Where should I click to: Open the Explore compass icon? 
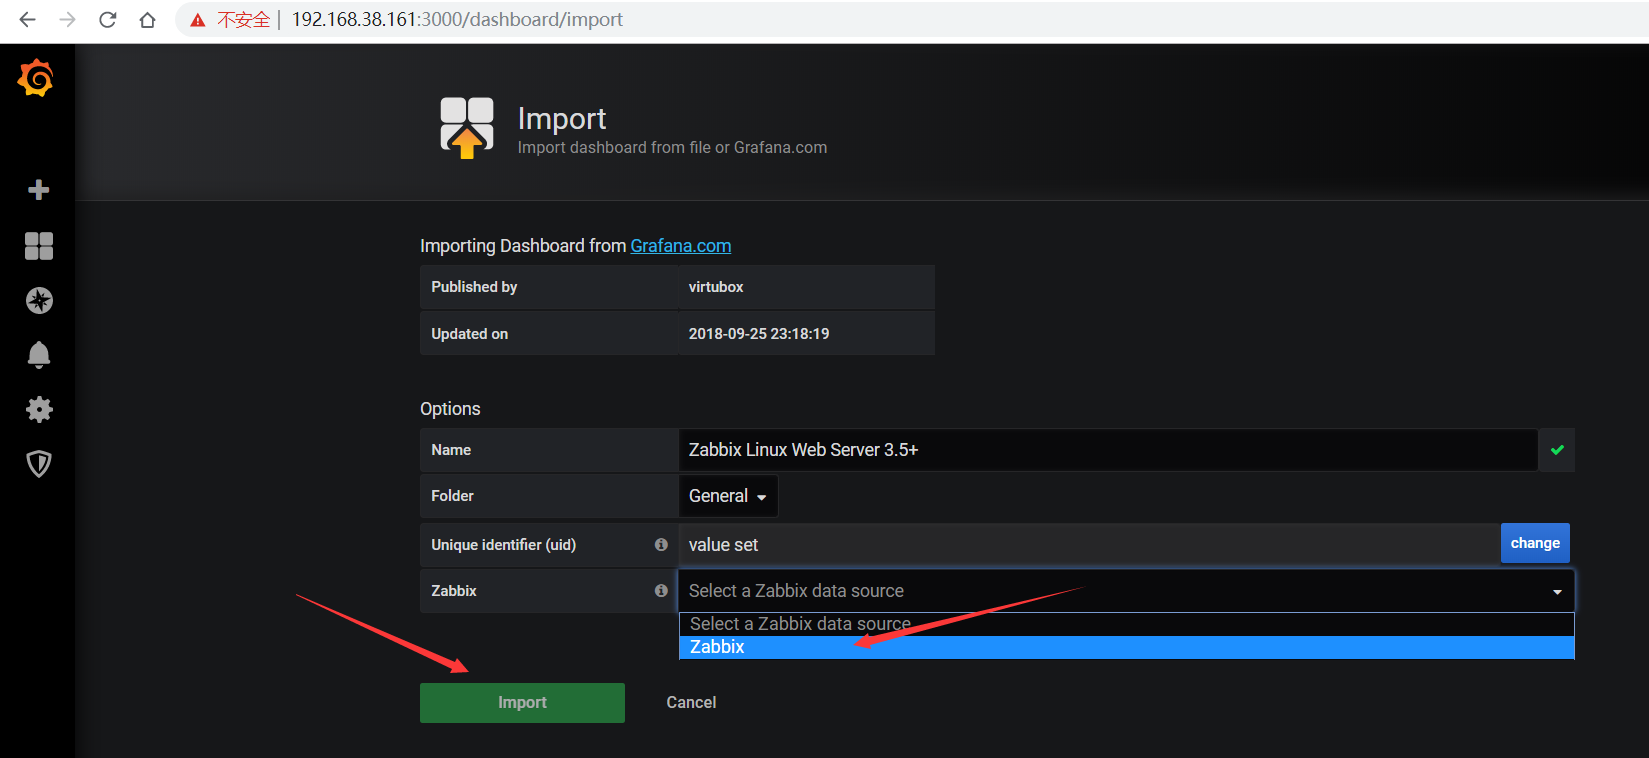(39, 301)
